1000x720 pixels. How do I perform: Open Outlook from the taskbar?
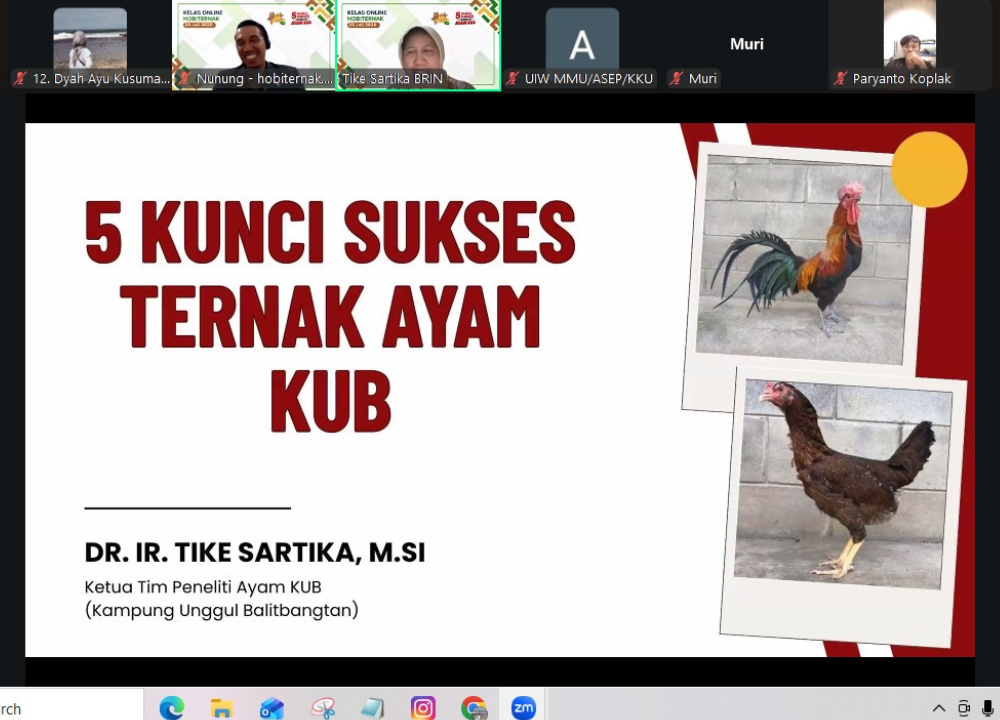272,709
